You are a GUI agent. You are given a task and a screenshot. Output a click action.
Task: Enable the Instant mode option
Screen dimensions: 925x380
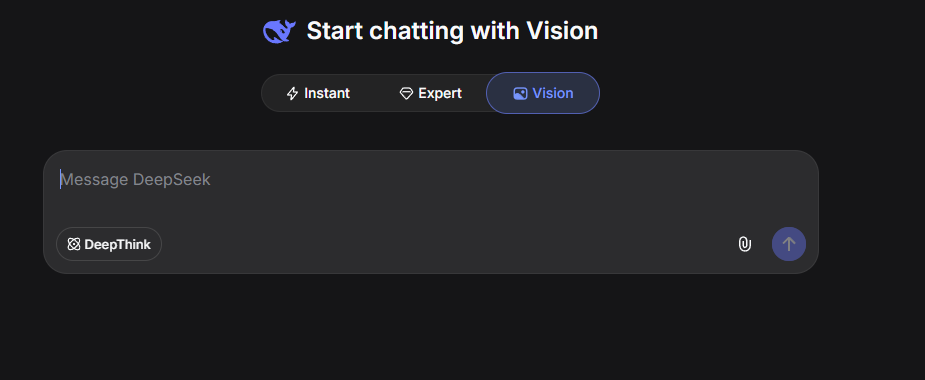click(318, 93)
